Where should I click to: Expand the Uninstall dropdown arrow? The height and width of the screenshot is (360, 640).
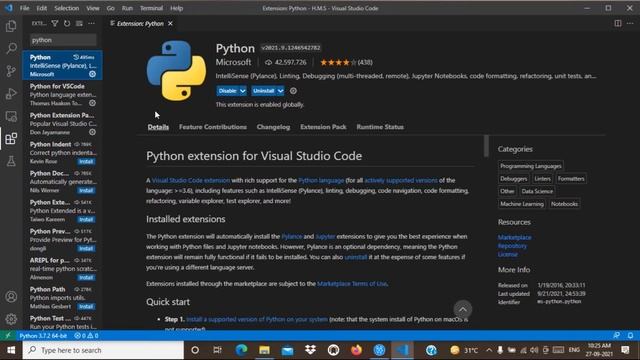pos(280,91)
